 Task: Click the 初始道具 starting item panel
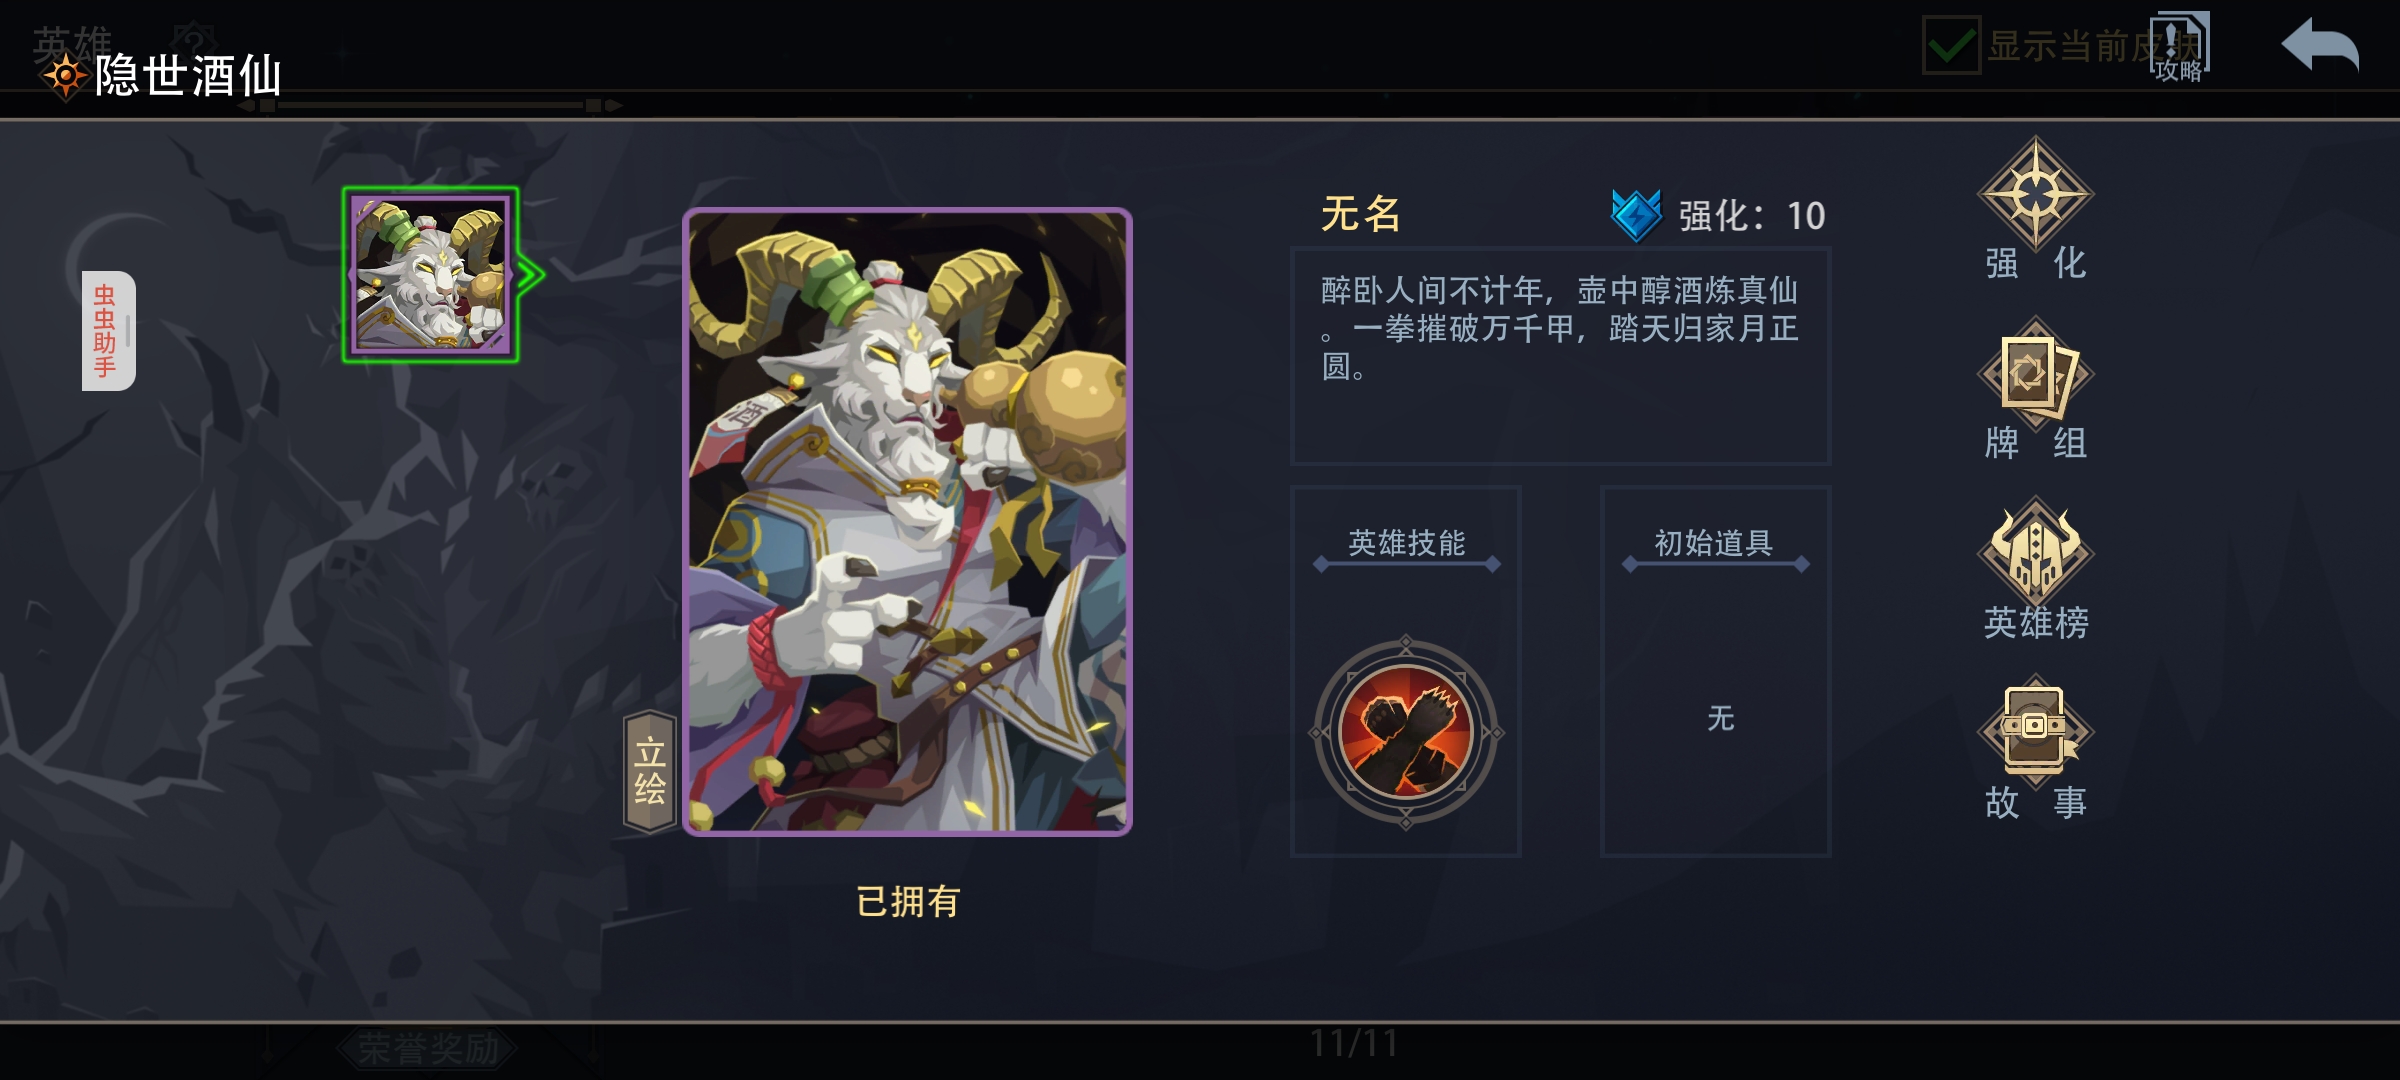(x=1715, y=671)
